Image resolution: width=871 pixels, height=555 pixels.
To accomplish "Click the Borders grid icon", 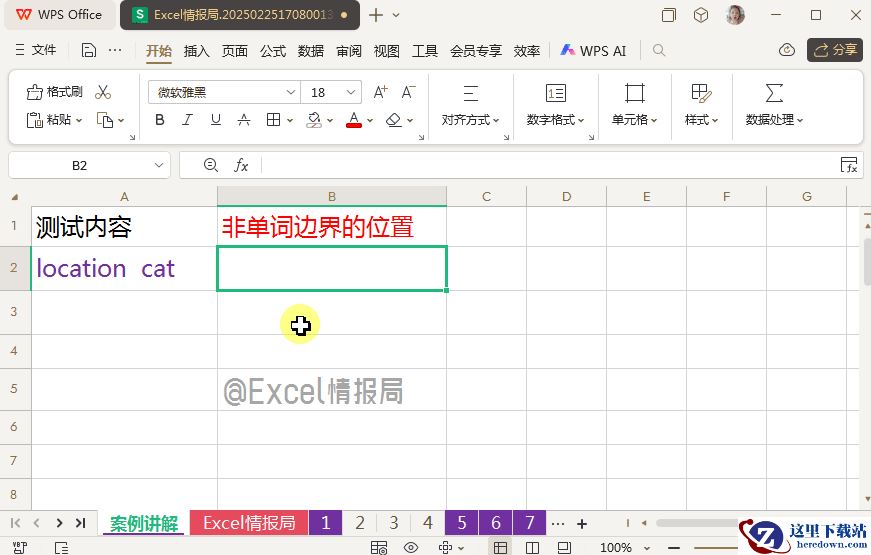I will coord(273,119).
